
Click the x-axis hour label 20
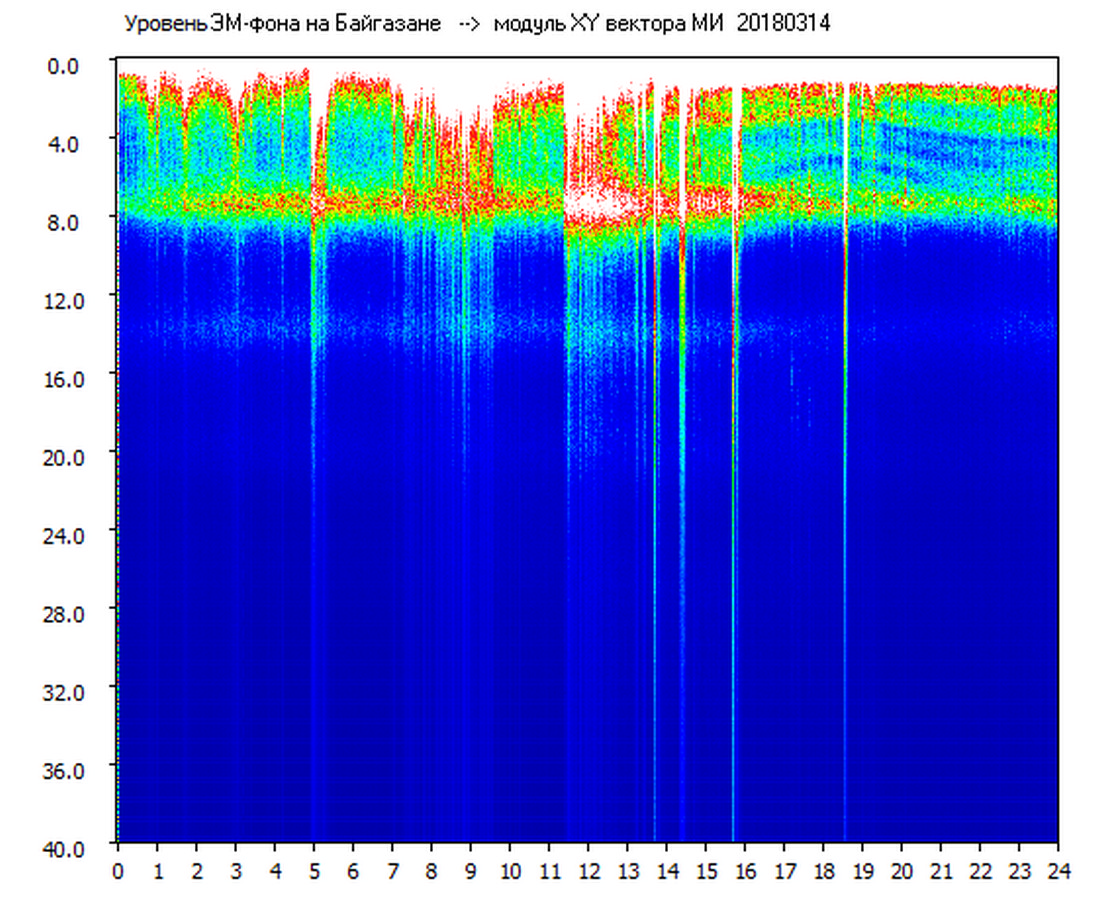(x=902, y=871)
